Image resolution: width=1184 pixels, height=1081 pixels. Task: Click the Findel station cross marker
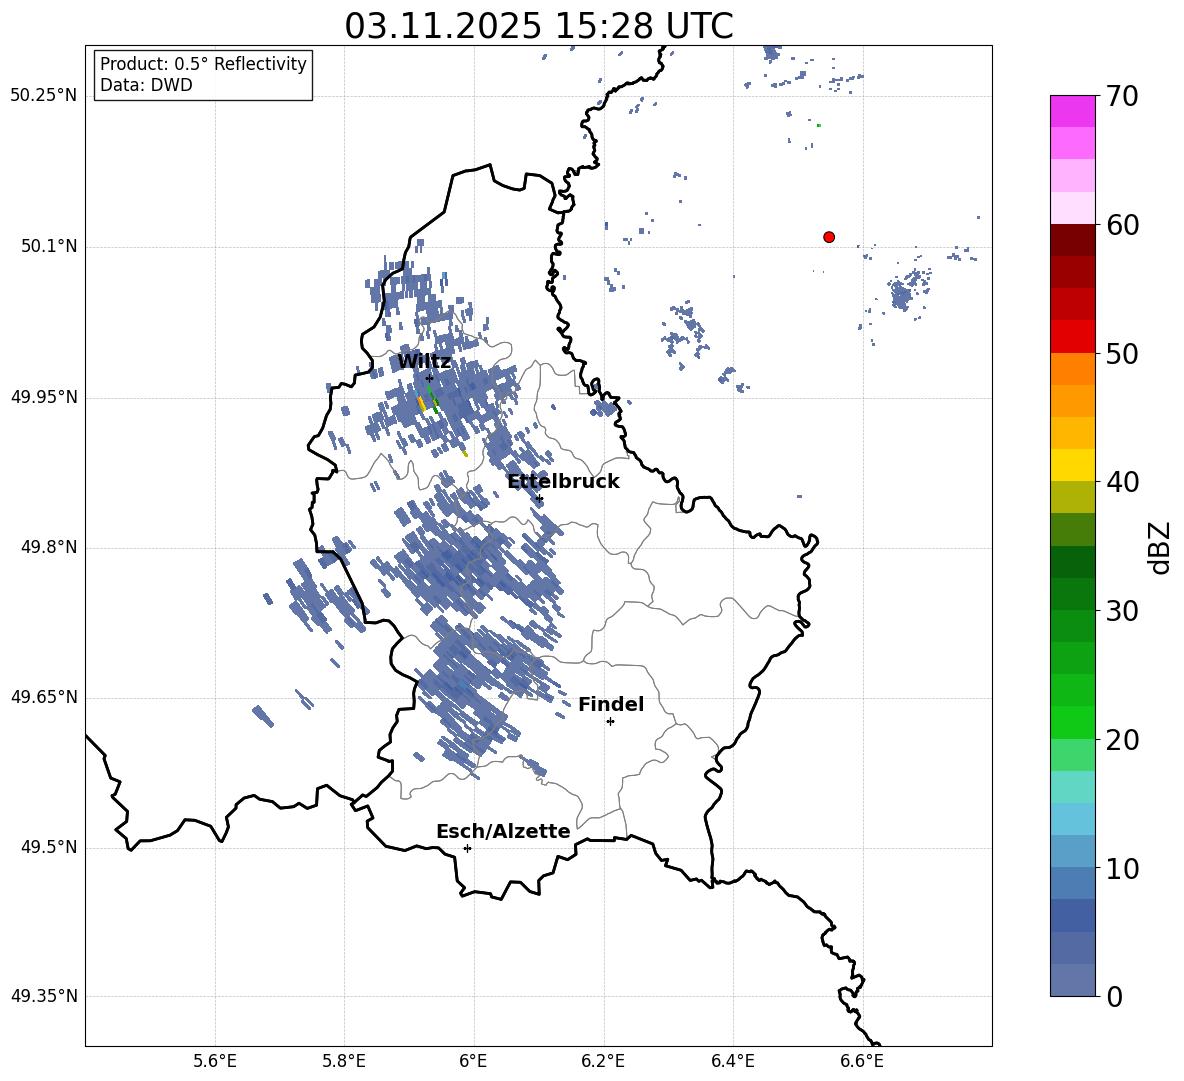click(610, 722)
